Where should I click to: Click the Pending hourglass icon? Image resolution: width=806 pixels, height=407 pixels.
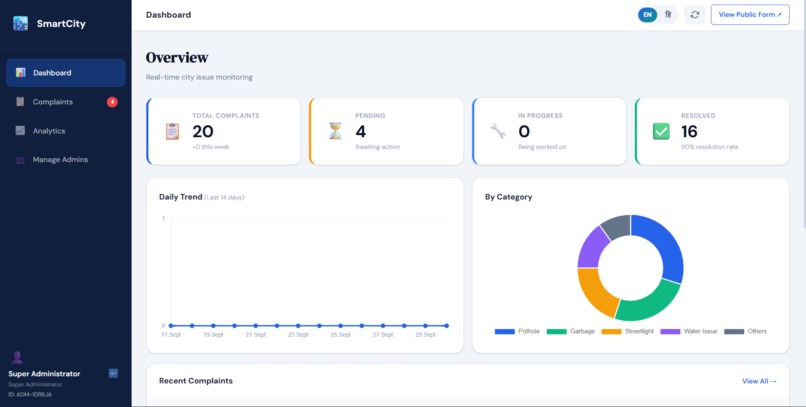point(335,131)
